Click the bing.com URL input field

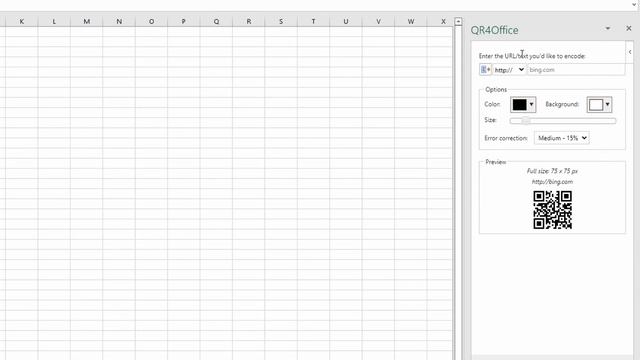coord(576,70)
